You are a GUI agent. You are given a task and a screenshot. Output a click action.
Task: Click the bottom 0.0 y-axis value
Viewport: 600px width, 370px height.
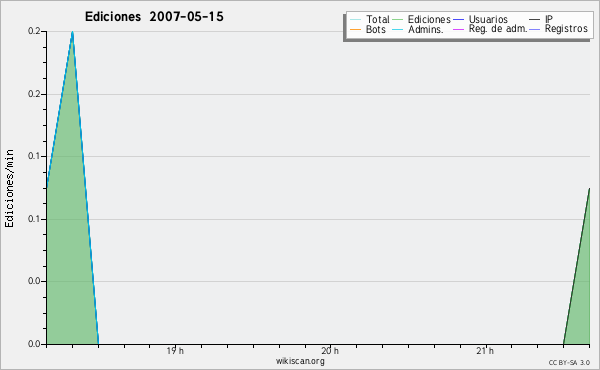point(34,344)
